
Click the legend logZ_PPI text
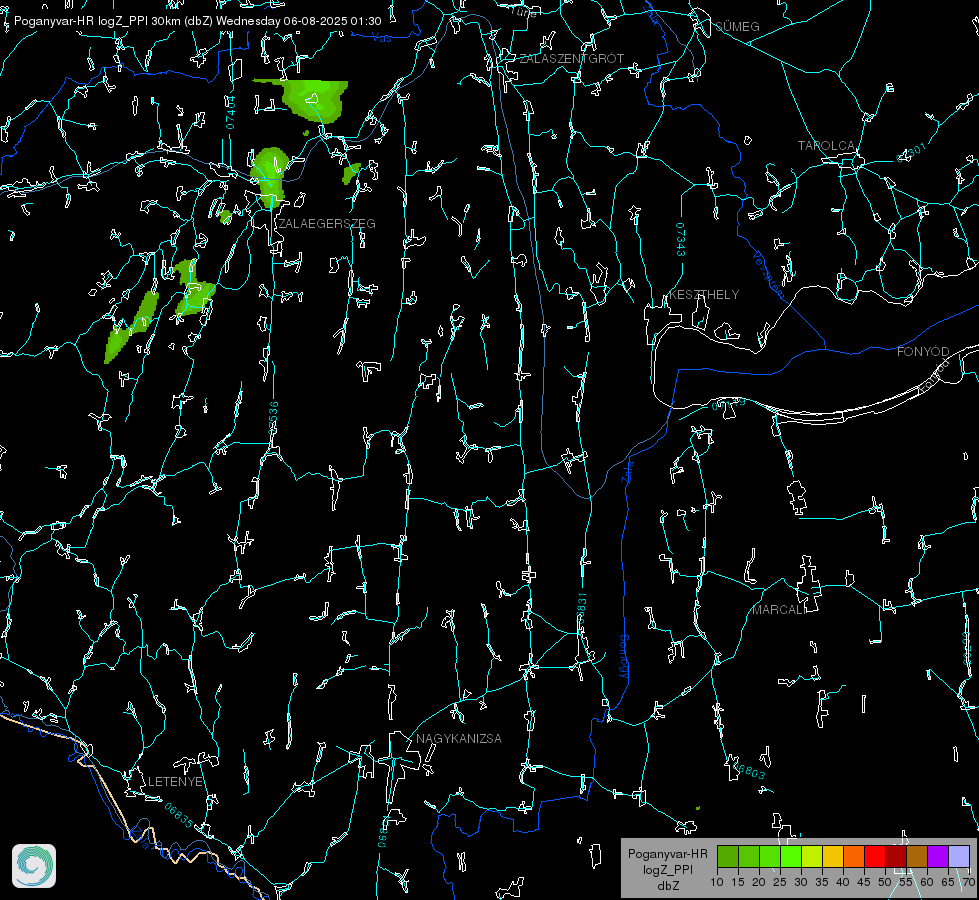668,869
